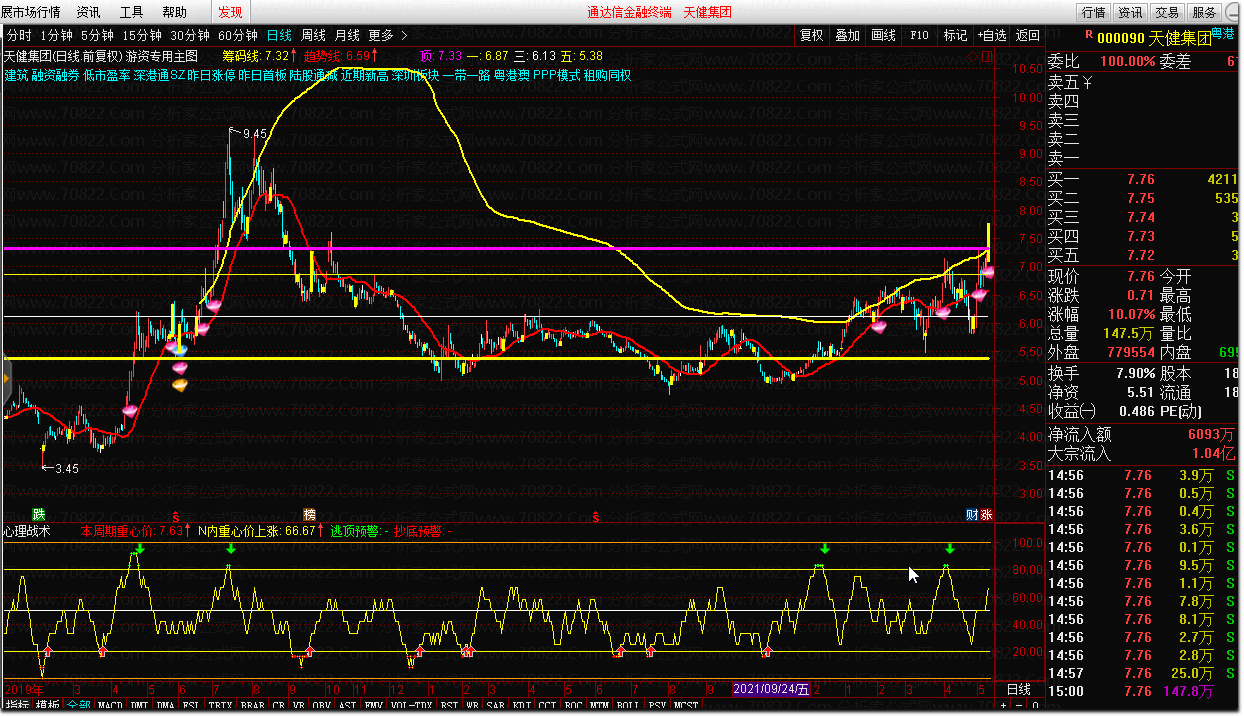The width and height of the screenshot is (1244, 716).
Task: Switch indicator to OBV
Action: point(321,706)
